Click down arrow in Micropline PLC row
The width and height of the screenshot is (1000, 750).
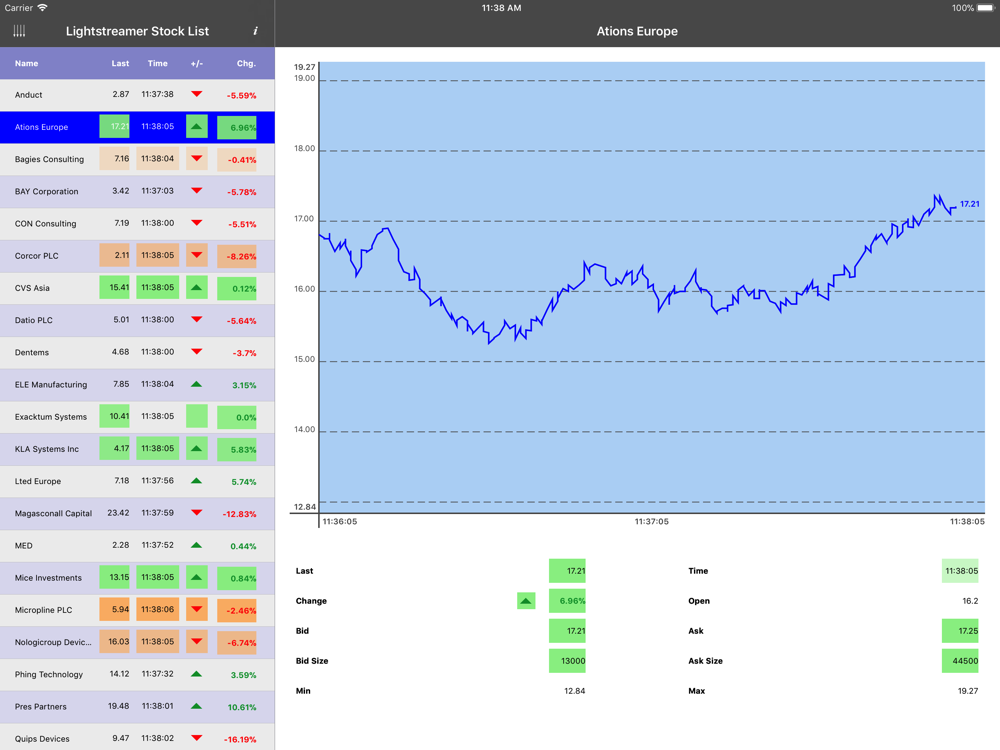point(197,610)
